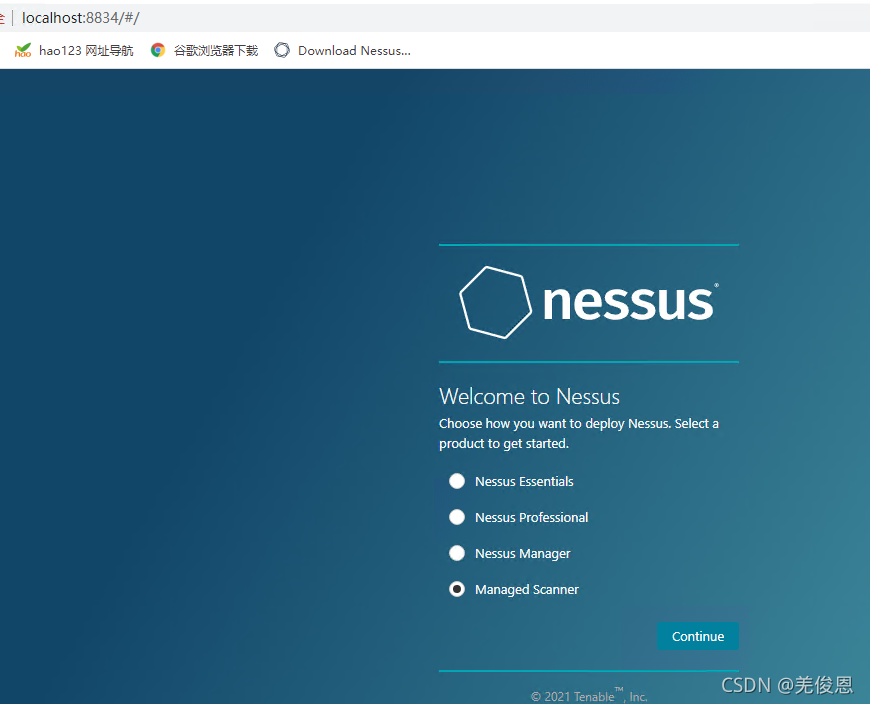Screen dimensions: 870x704
Task: Click the Nessus Manager label text
Action: pos(523,554)
